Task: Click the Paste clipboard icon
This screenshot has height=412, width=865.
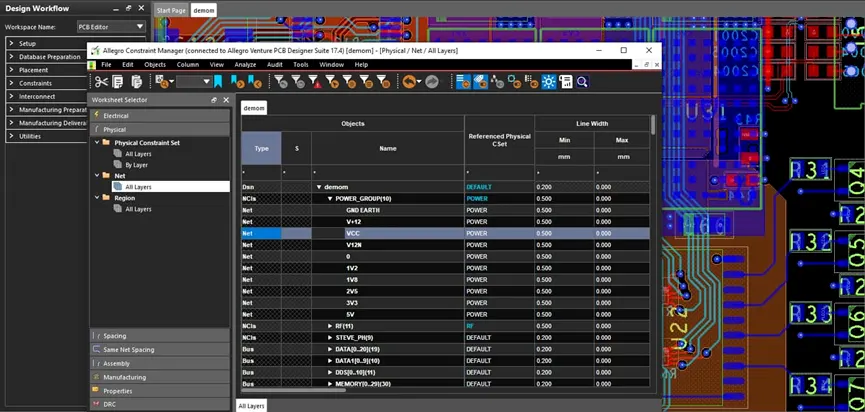Action: [135, 81]
